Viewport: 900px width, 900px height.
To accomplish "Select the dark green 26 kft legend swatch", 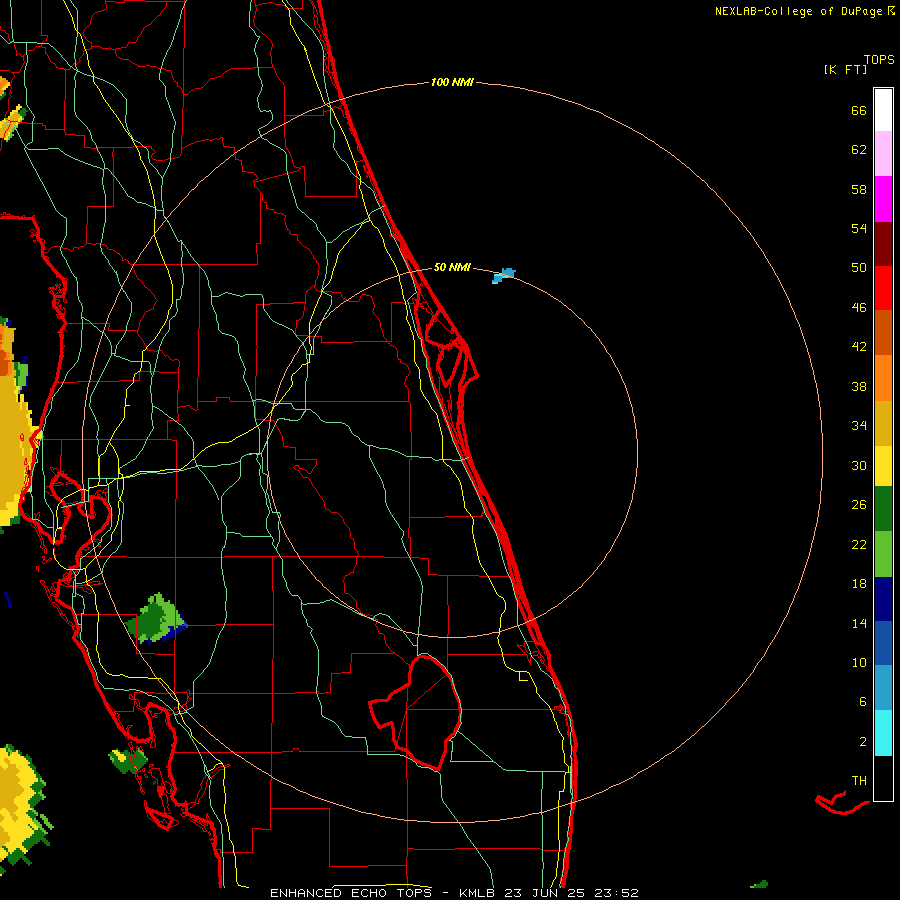I will [x=883, y=509].
